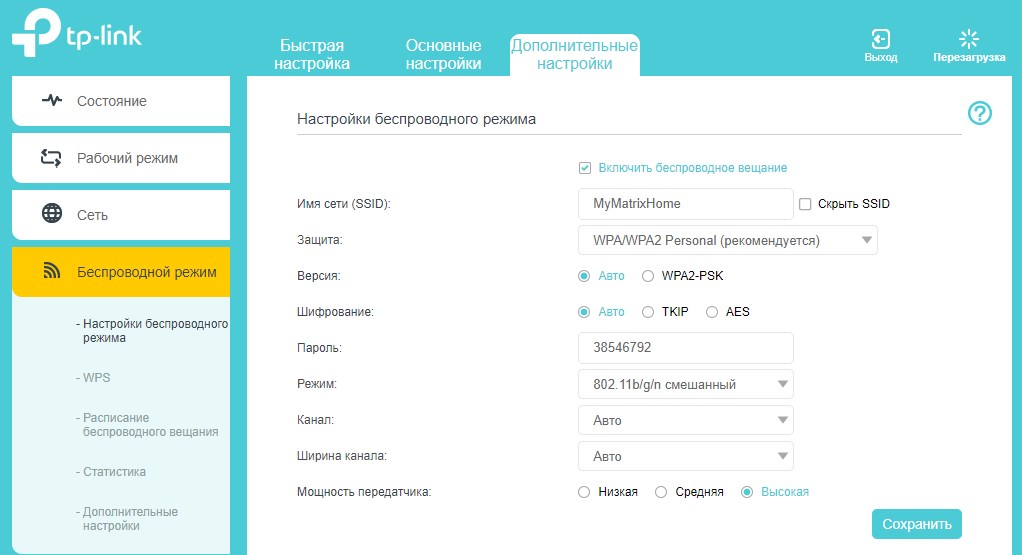The height and width of the screenshot is (555, 1022).
Task: Click the Беспроводной режим signal icon
Action: coord(51,271)
